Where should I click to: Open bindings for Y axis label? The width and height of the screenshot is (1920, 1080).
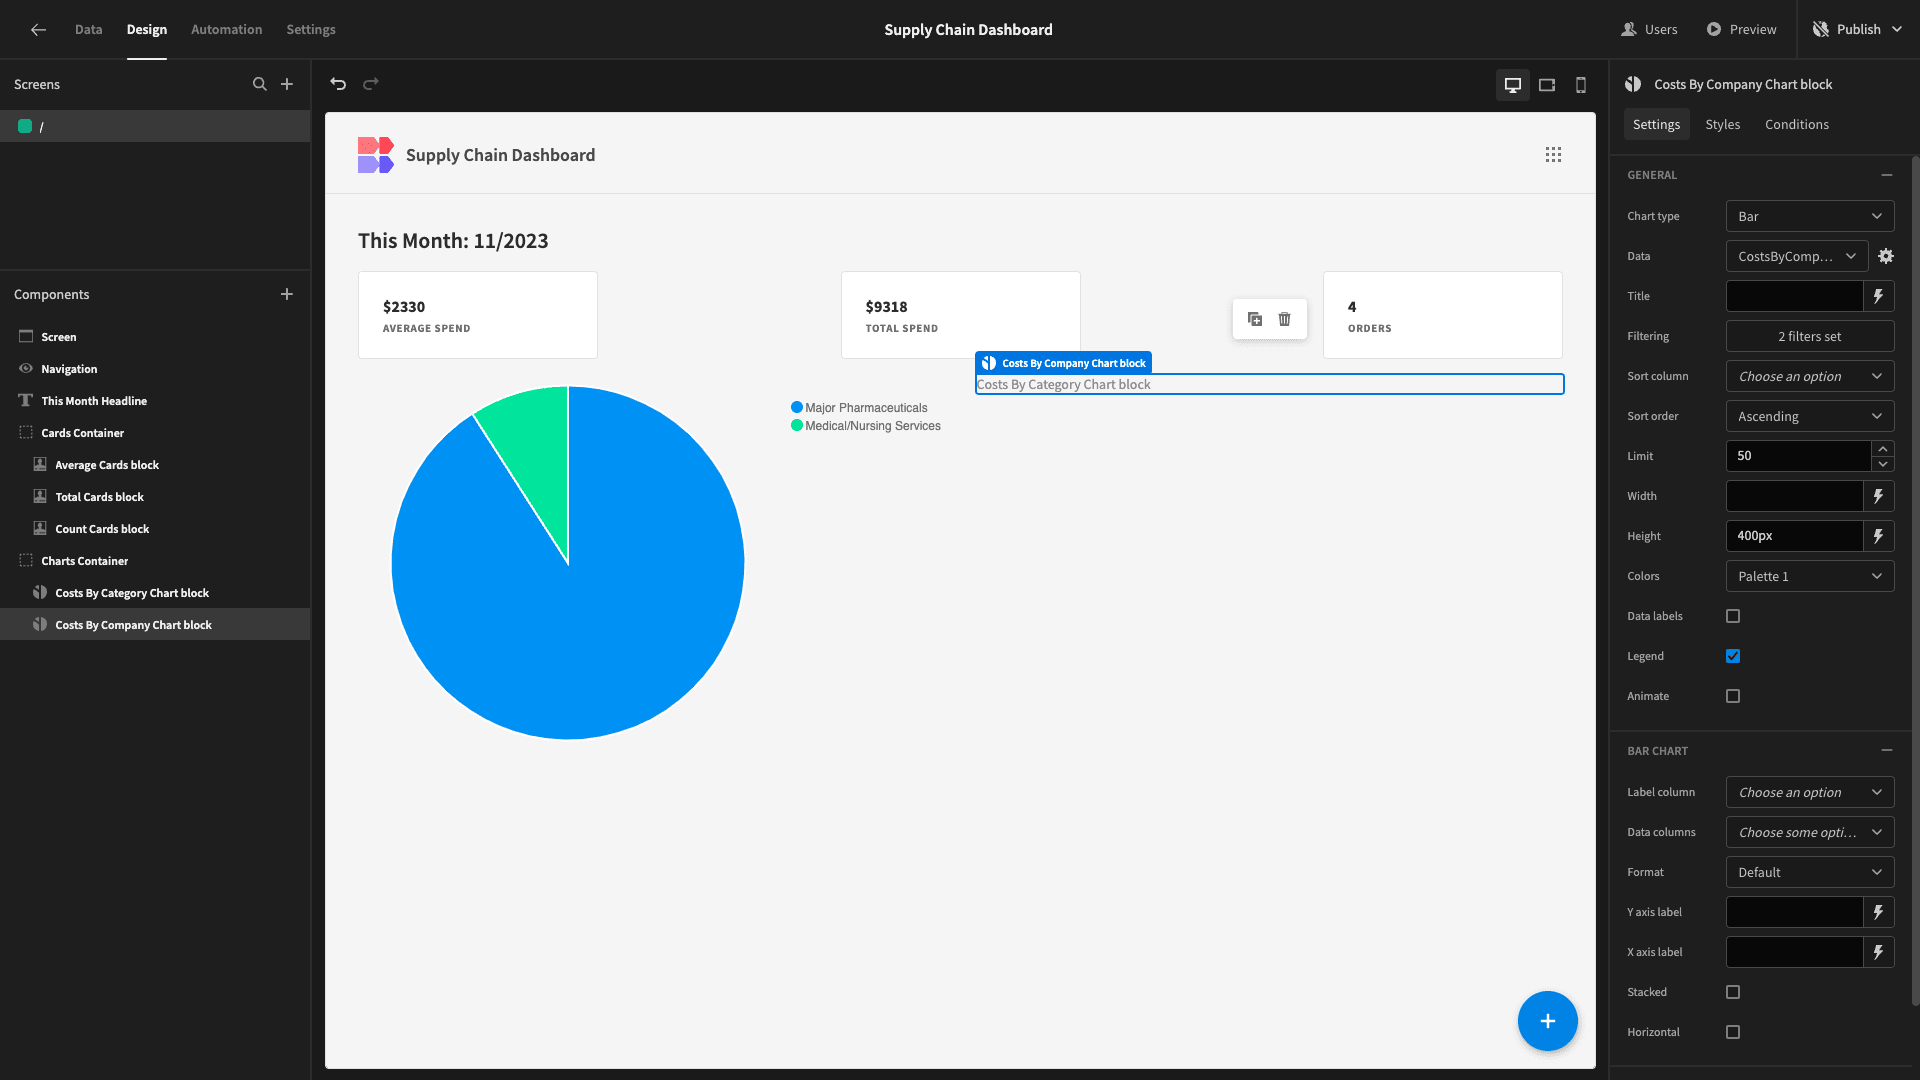[1879, 912]
